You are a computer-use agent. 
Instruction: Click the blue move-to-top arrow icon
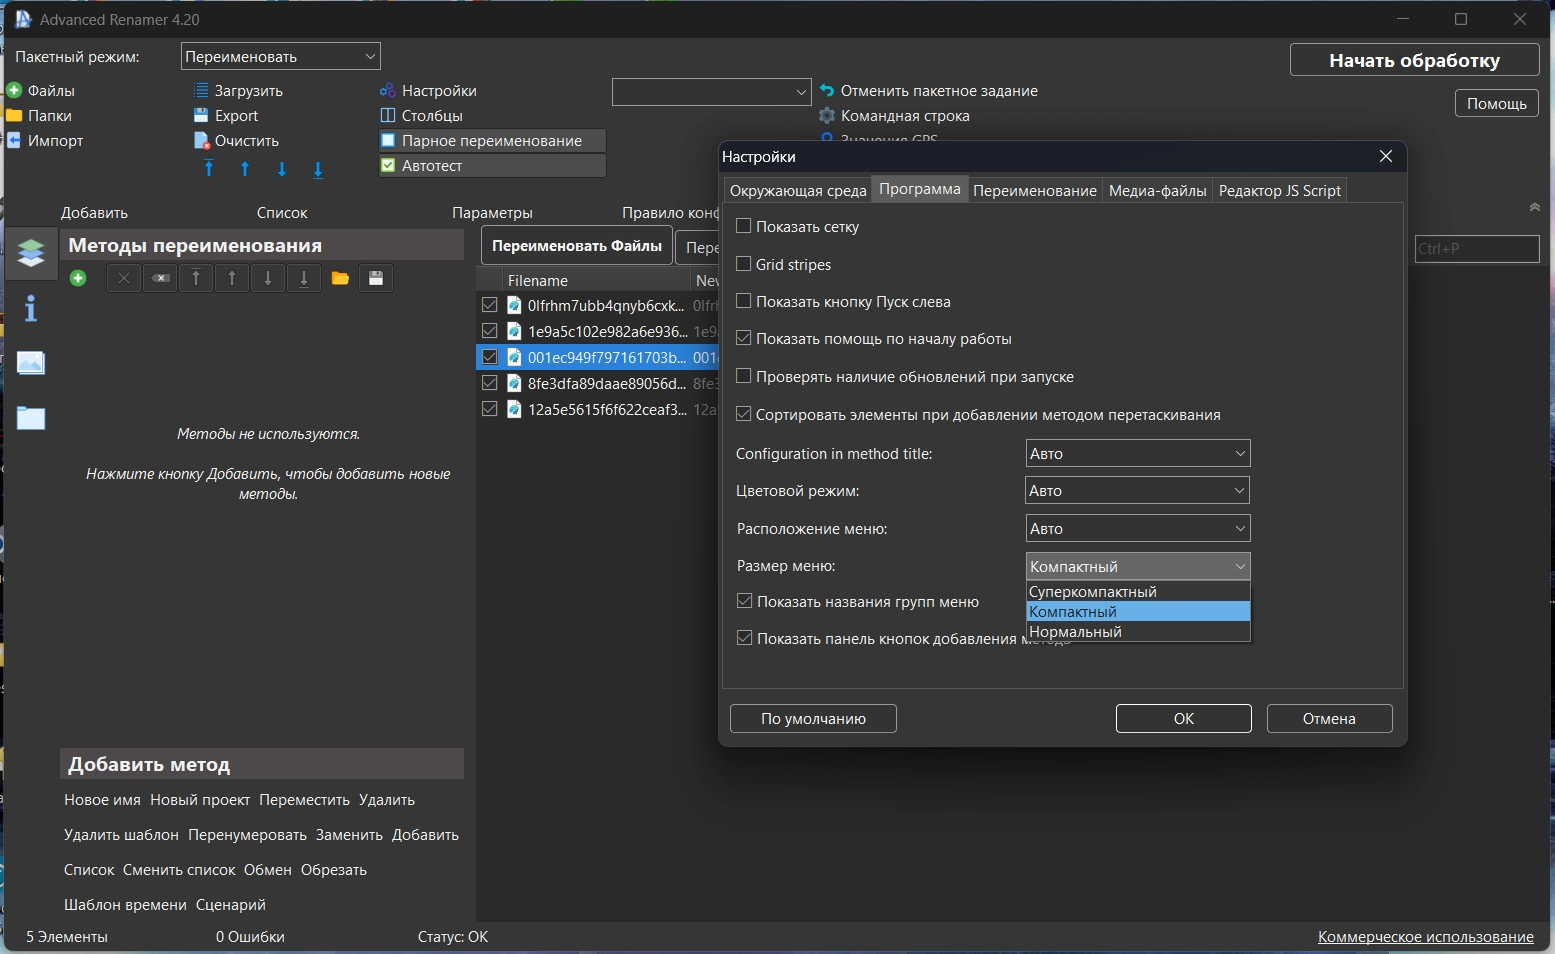(209, 169)
